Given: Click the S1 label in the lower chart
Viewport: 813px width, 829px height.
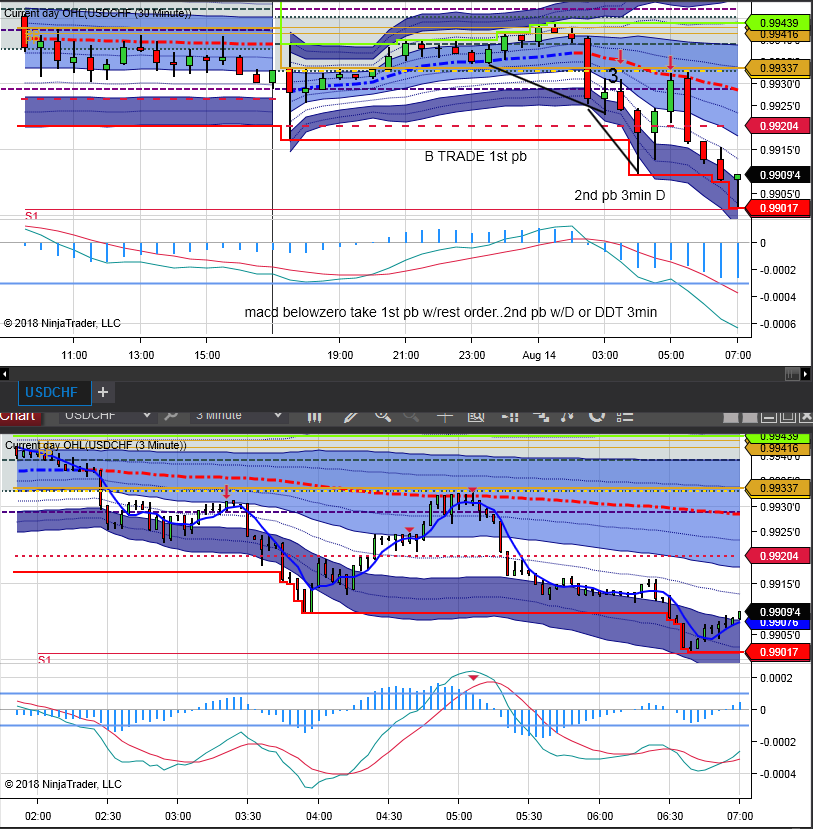Looking at the screenshot, I should coord(45,660).
